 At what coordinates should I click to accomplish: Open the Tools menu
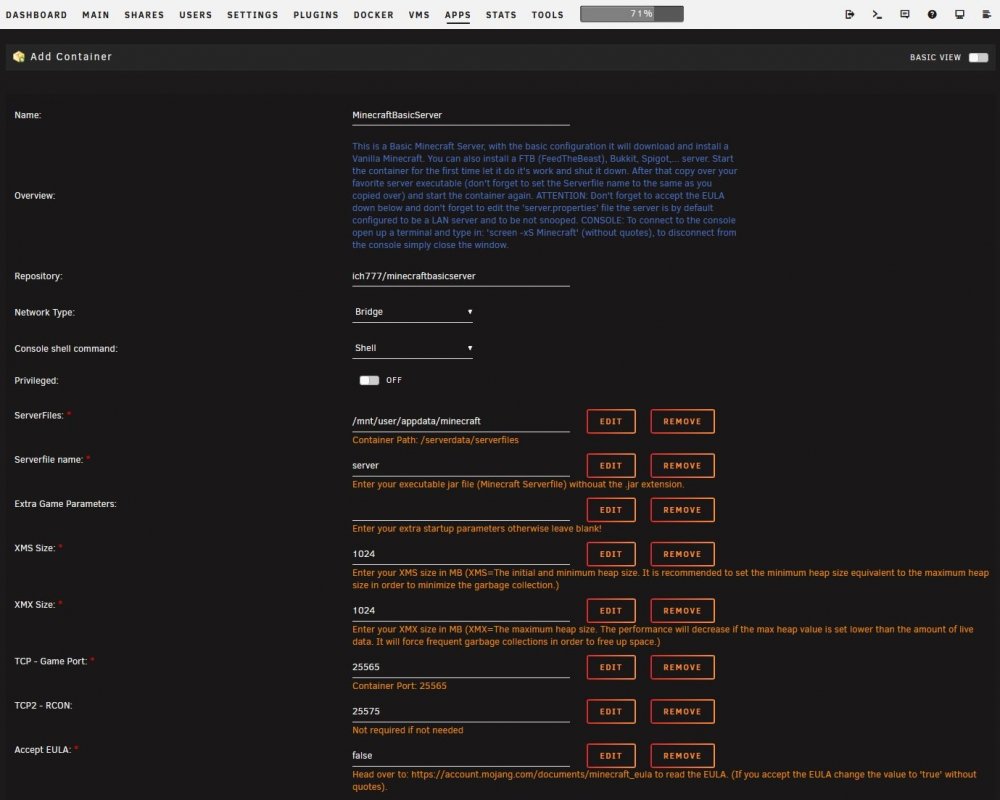[548, 15]
